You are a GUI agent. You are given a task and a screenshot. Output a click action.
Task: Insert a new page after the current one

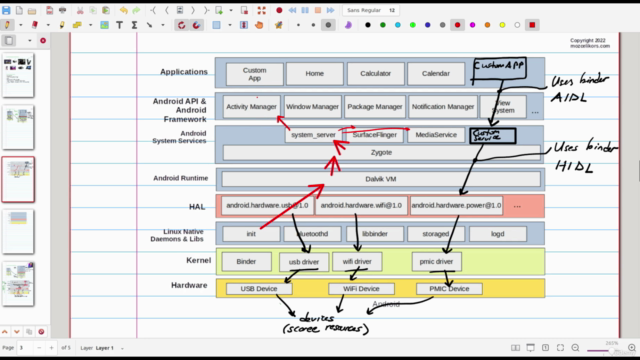point(219,10)
